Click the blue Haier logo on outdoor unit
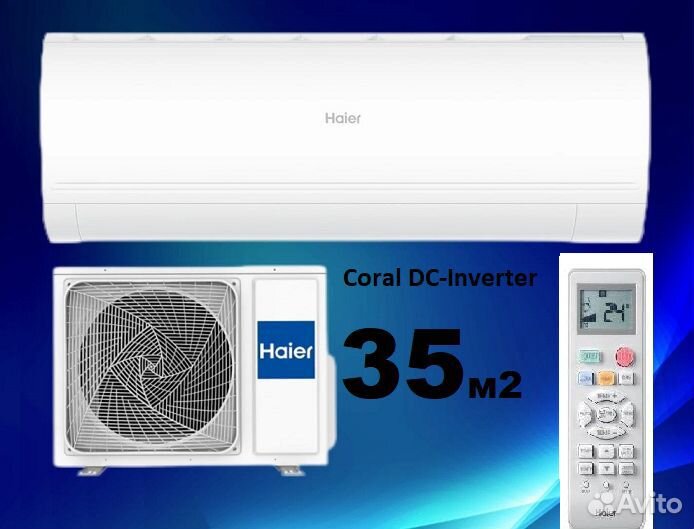The image size is (694, 529). click(x=286, y=350)
